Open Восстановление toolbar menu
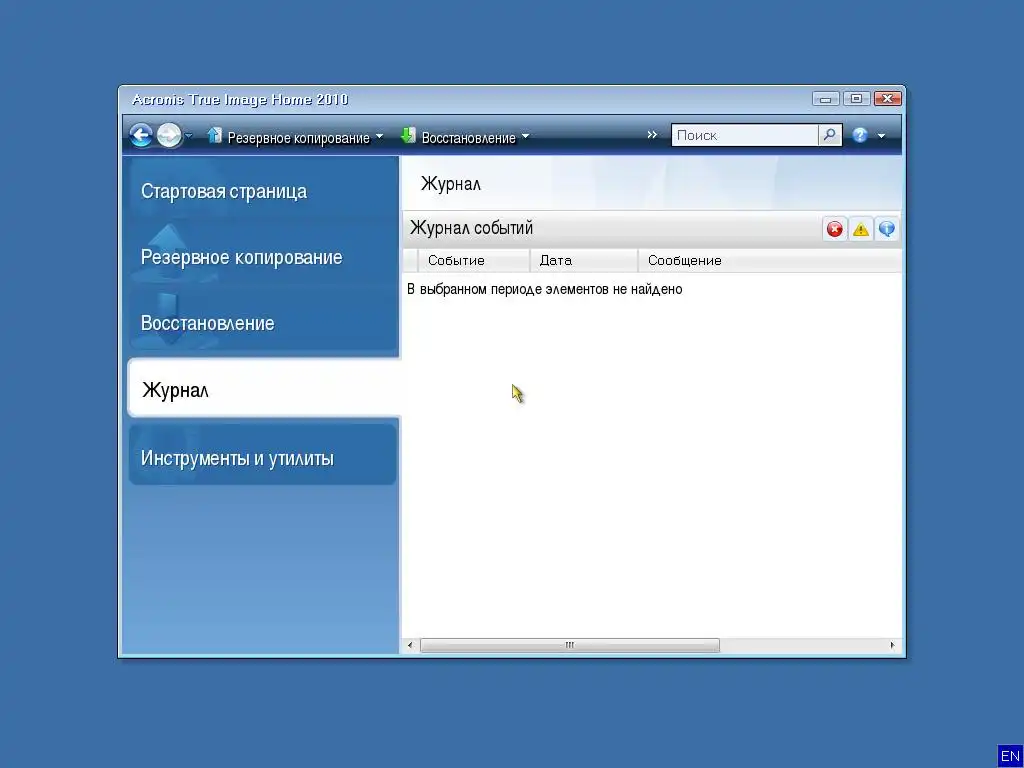The height and width of the screenshot is (768, 1024). [x=468, y=138]
